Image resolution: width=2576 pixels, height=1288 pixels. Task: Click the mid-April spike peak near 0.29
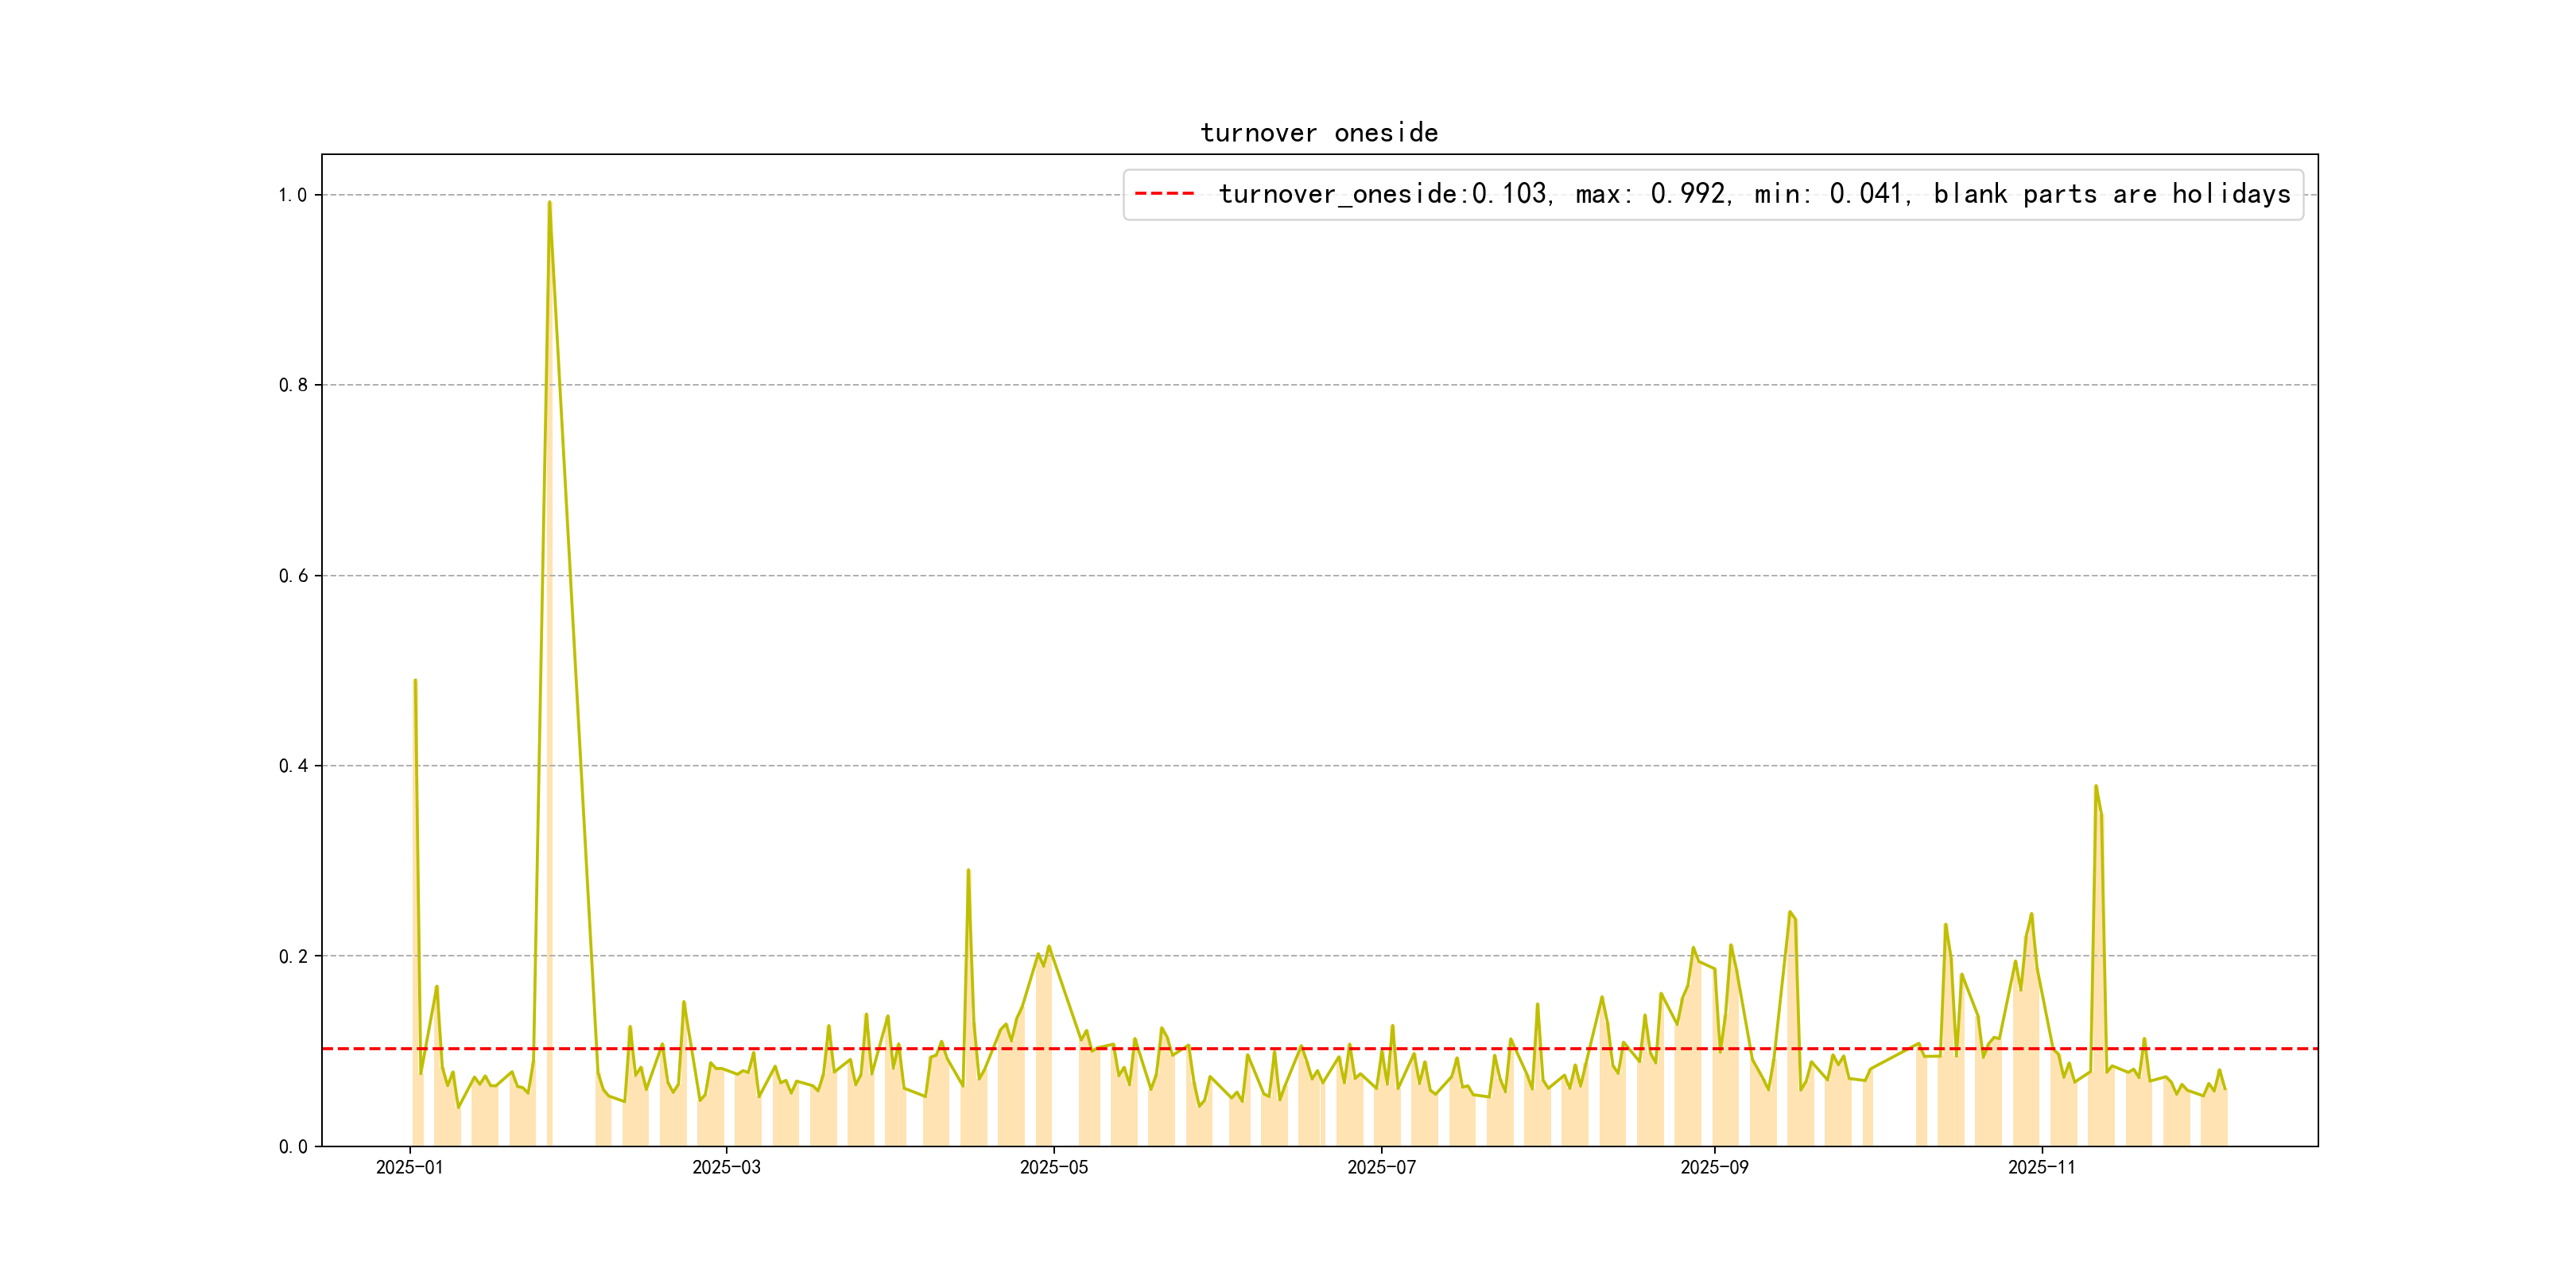tap(968, 871)
